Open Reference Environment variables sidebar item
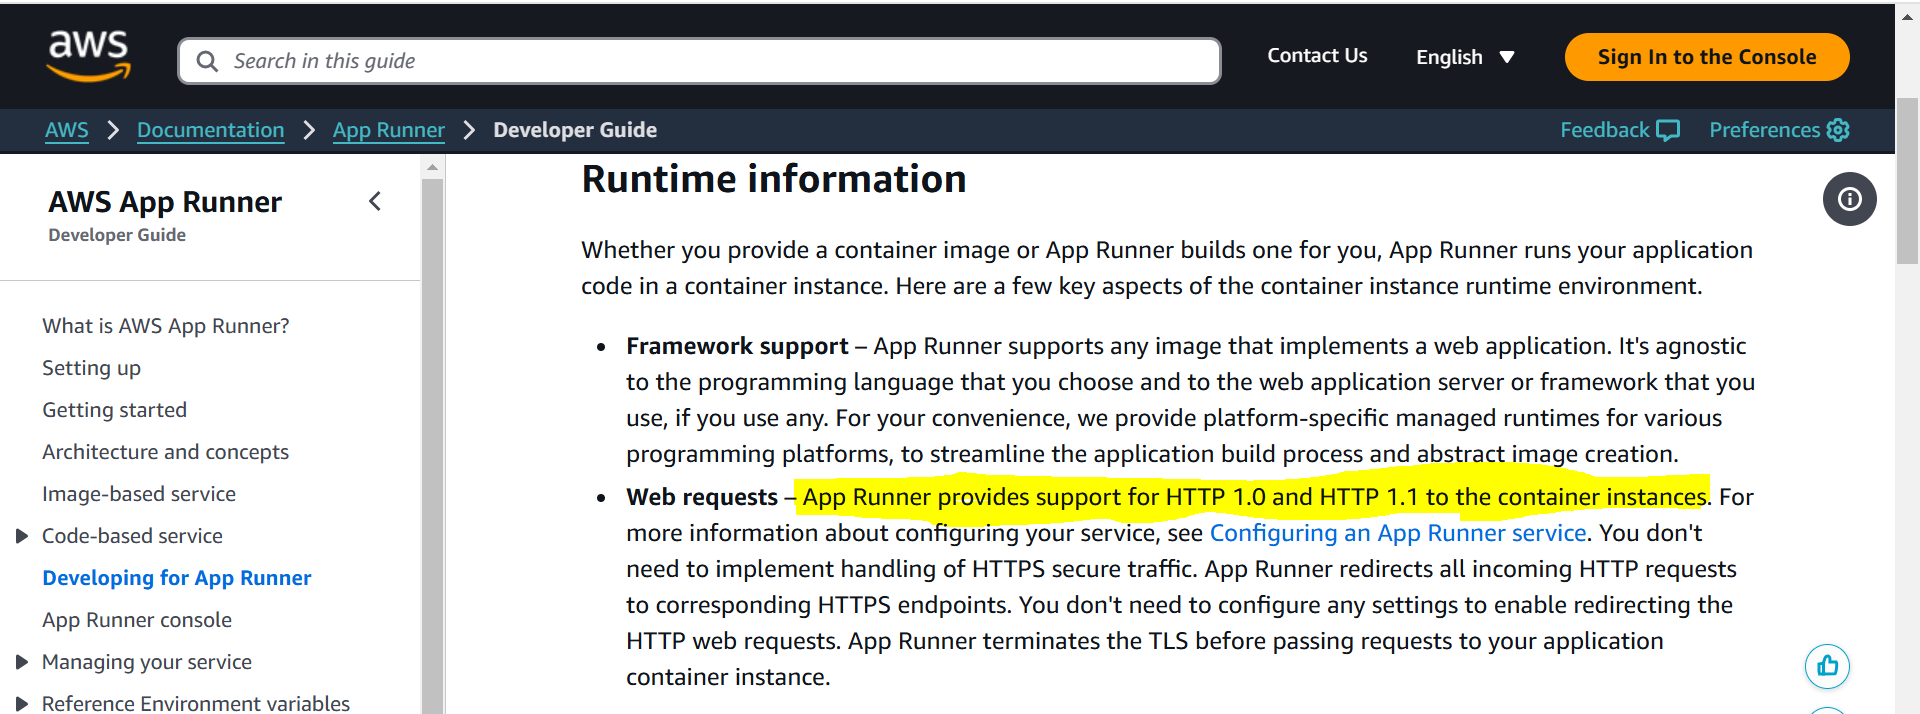The image size is (1920, 714). click(195, 703)
